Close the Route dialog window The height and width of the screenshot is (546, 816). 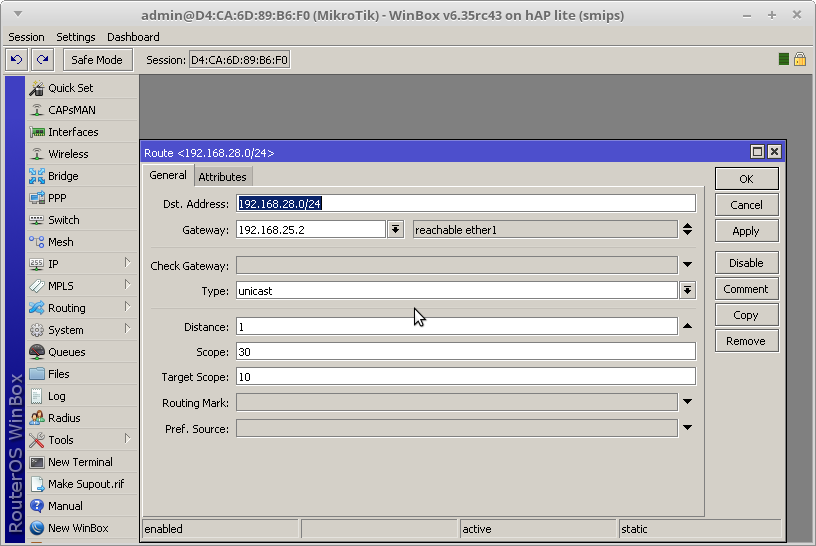coord(774,151)
